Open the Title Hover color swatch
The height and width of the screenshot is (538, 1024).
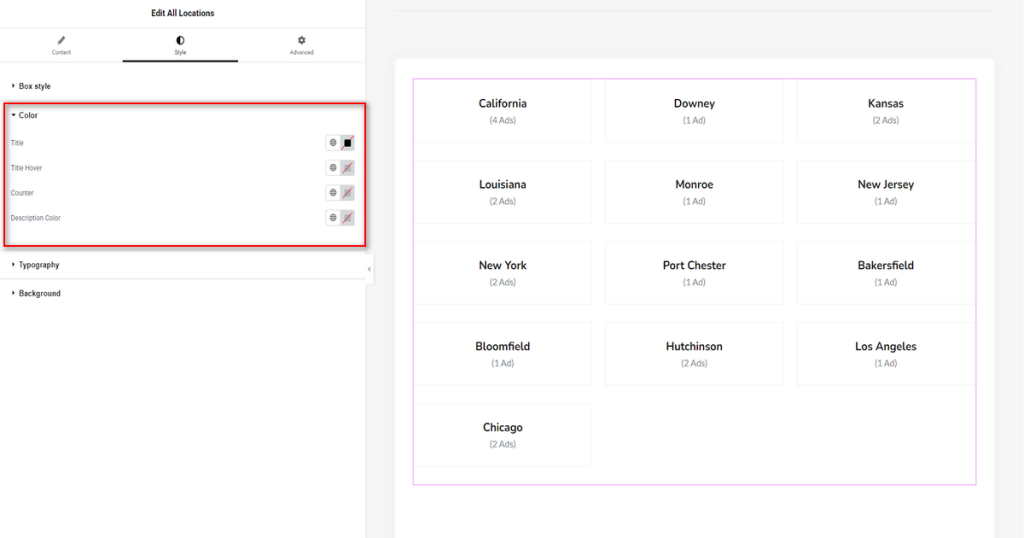point(347,168)
